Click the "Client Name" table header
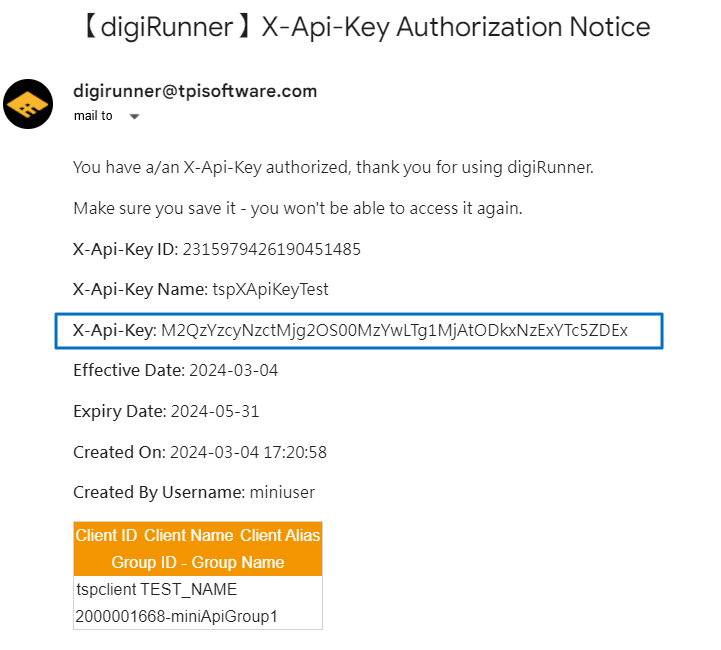The image size is (721, 650). (x=188, y=535)
